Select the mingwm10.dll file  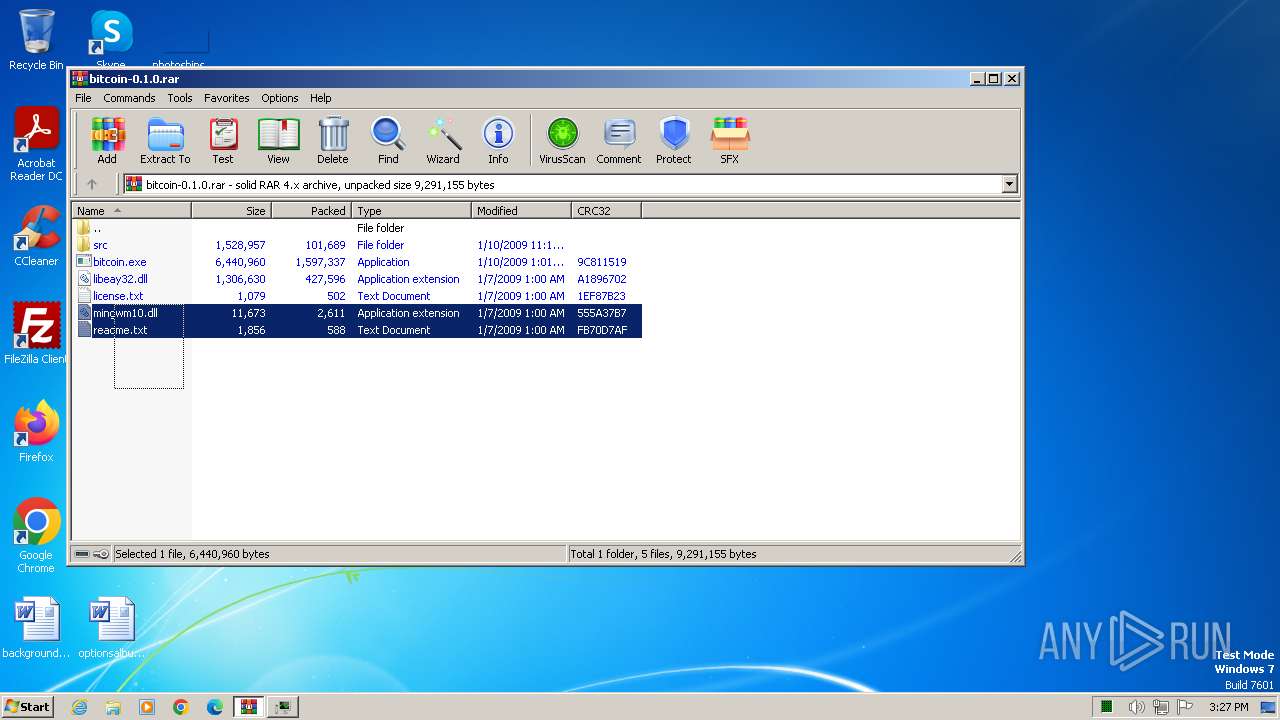[357, 313]
